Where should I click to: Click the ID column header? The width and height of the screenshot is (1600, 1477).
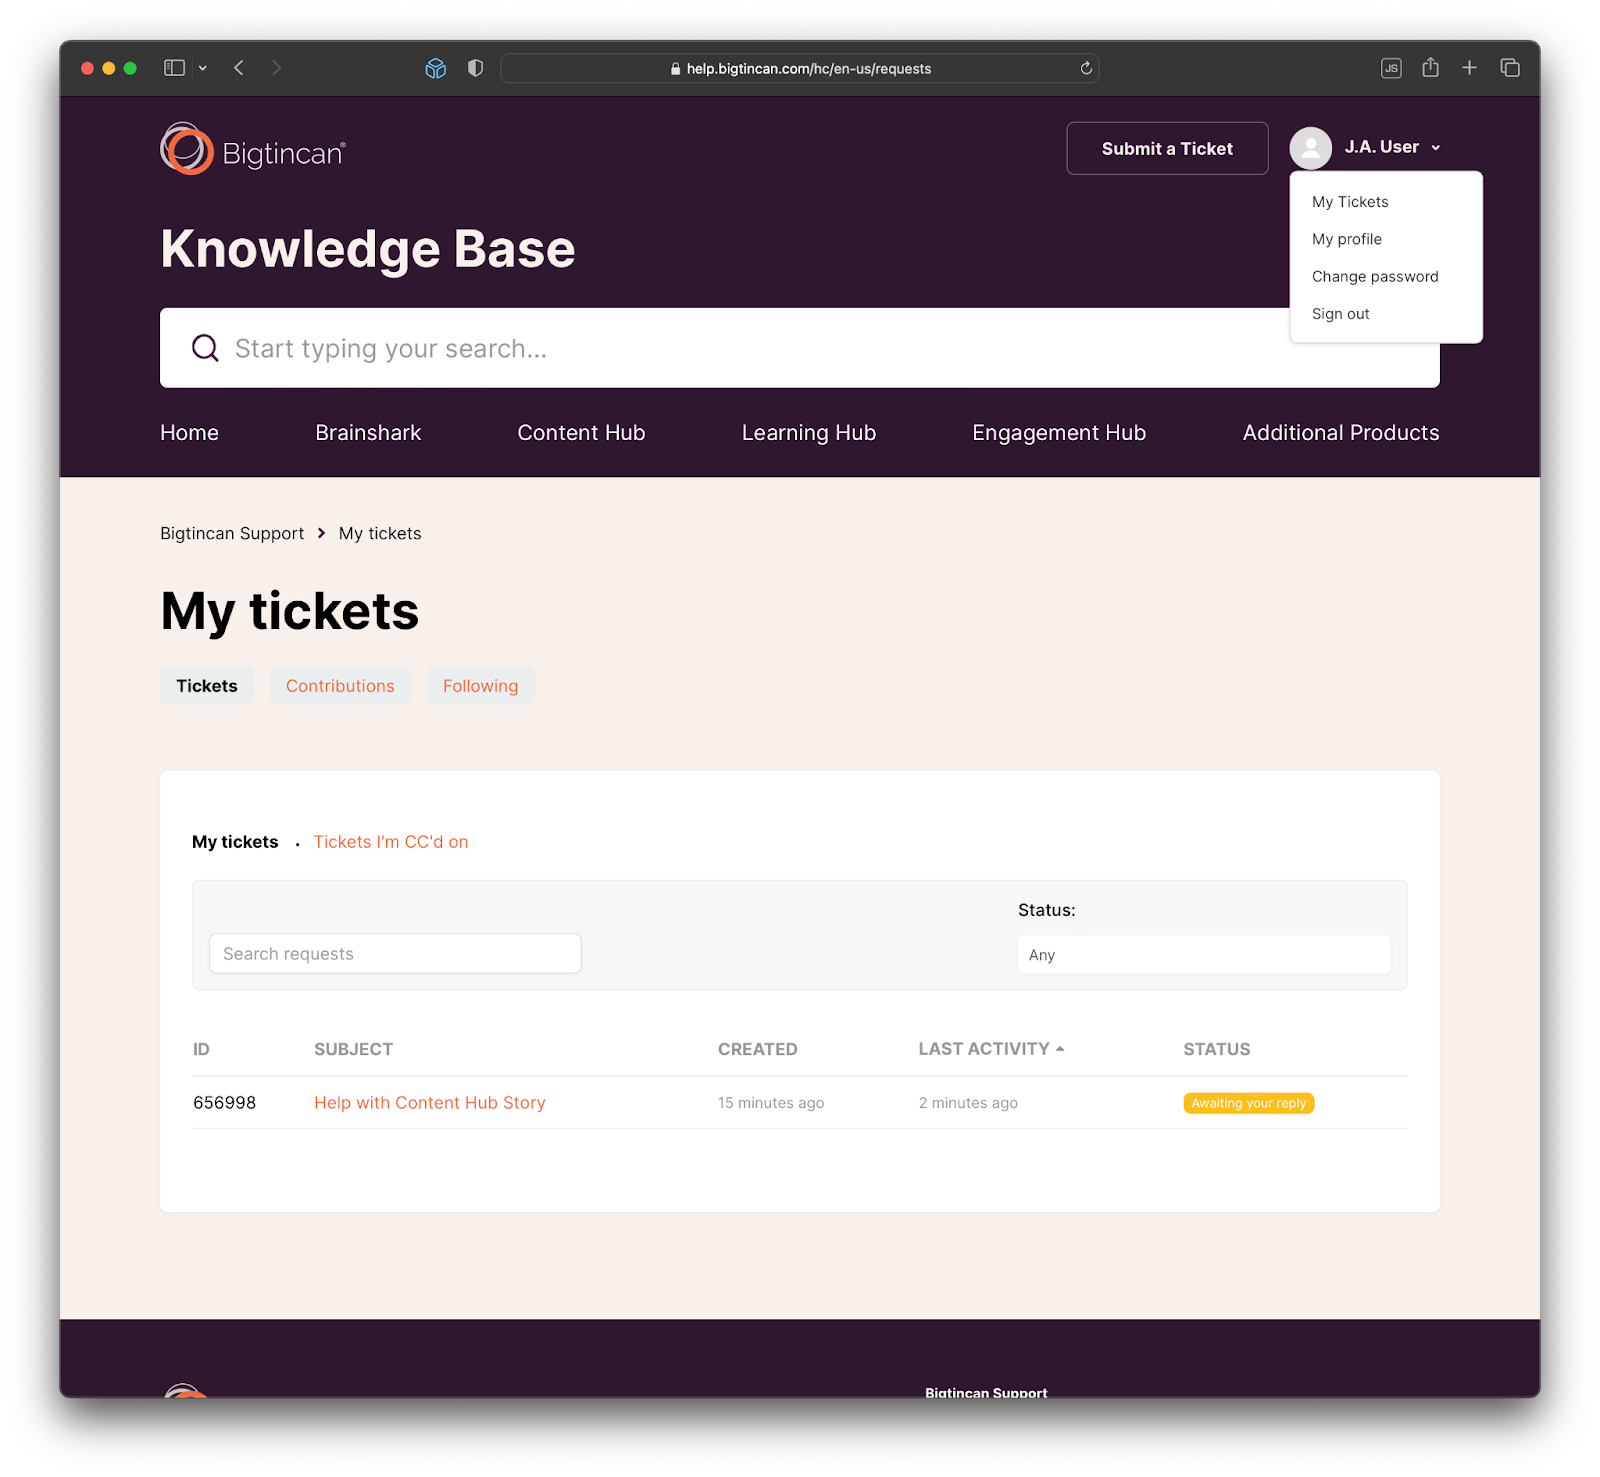pyautogui.click(x=201, y=1049)
